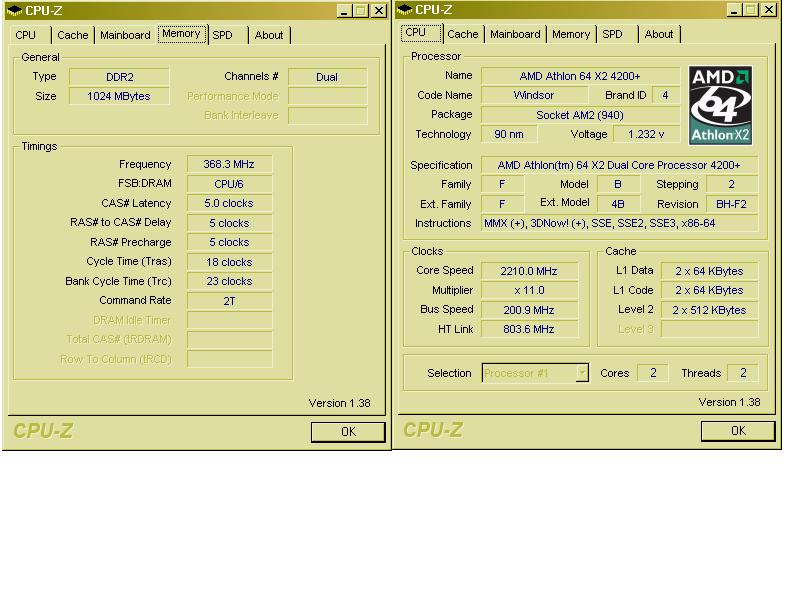Click the Bank Cycle Time value 23 clocks
This screenshot has height=600, width=800.
pyautogui.click(x=230, y=282)
